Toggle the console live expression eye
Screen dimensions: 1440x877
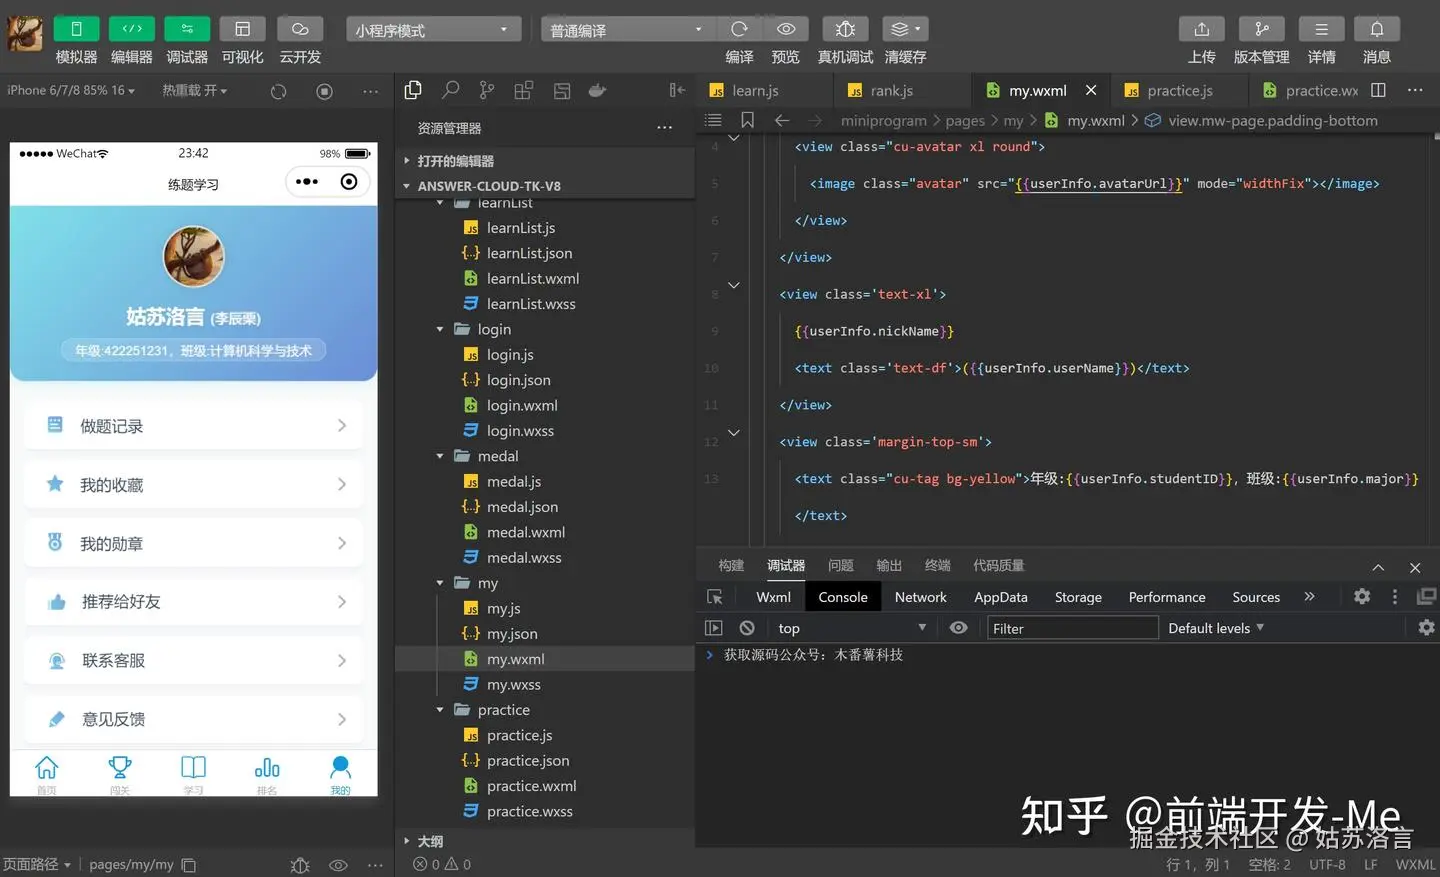point(958,628)
